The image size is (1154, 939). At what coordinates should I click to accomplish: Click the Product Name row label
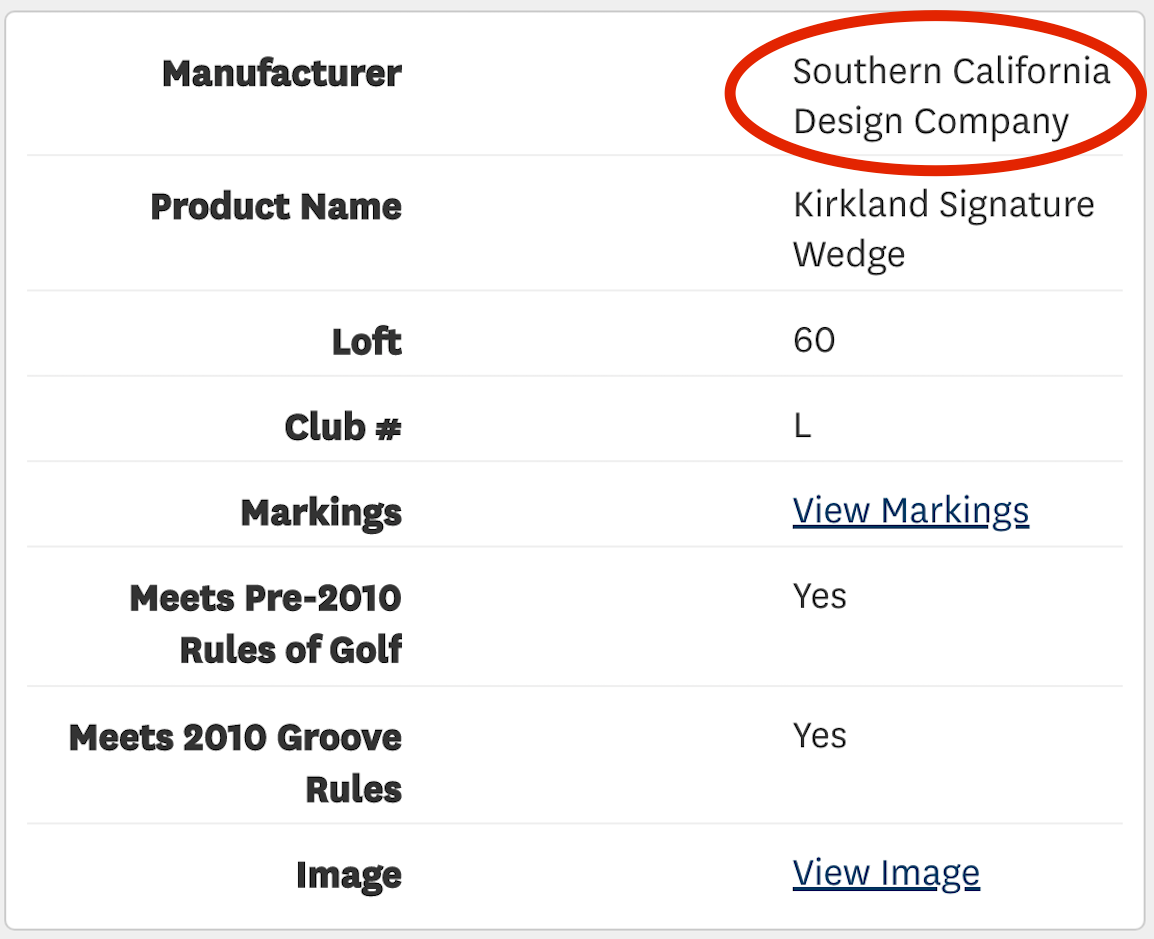coord(276,207)
